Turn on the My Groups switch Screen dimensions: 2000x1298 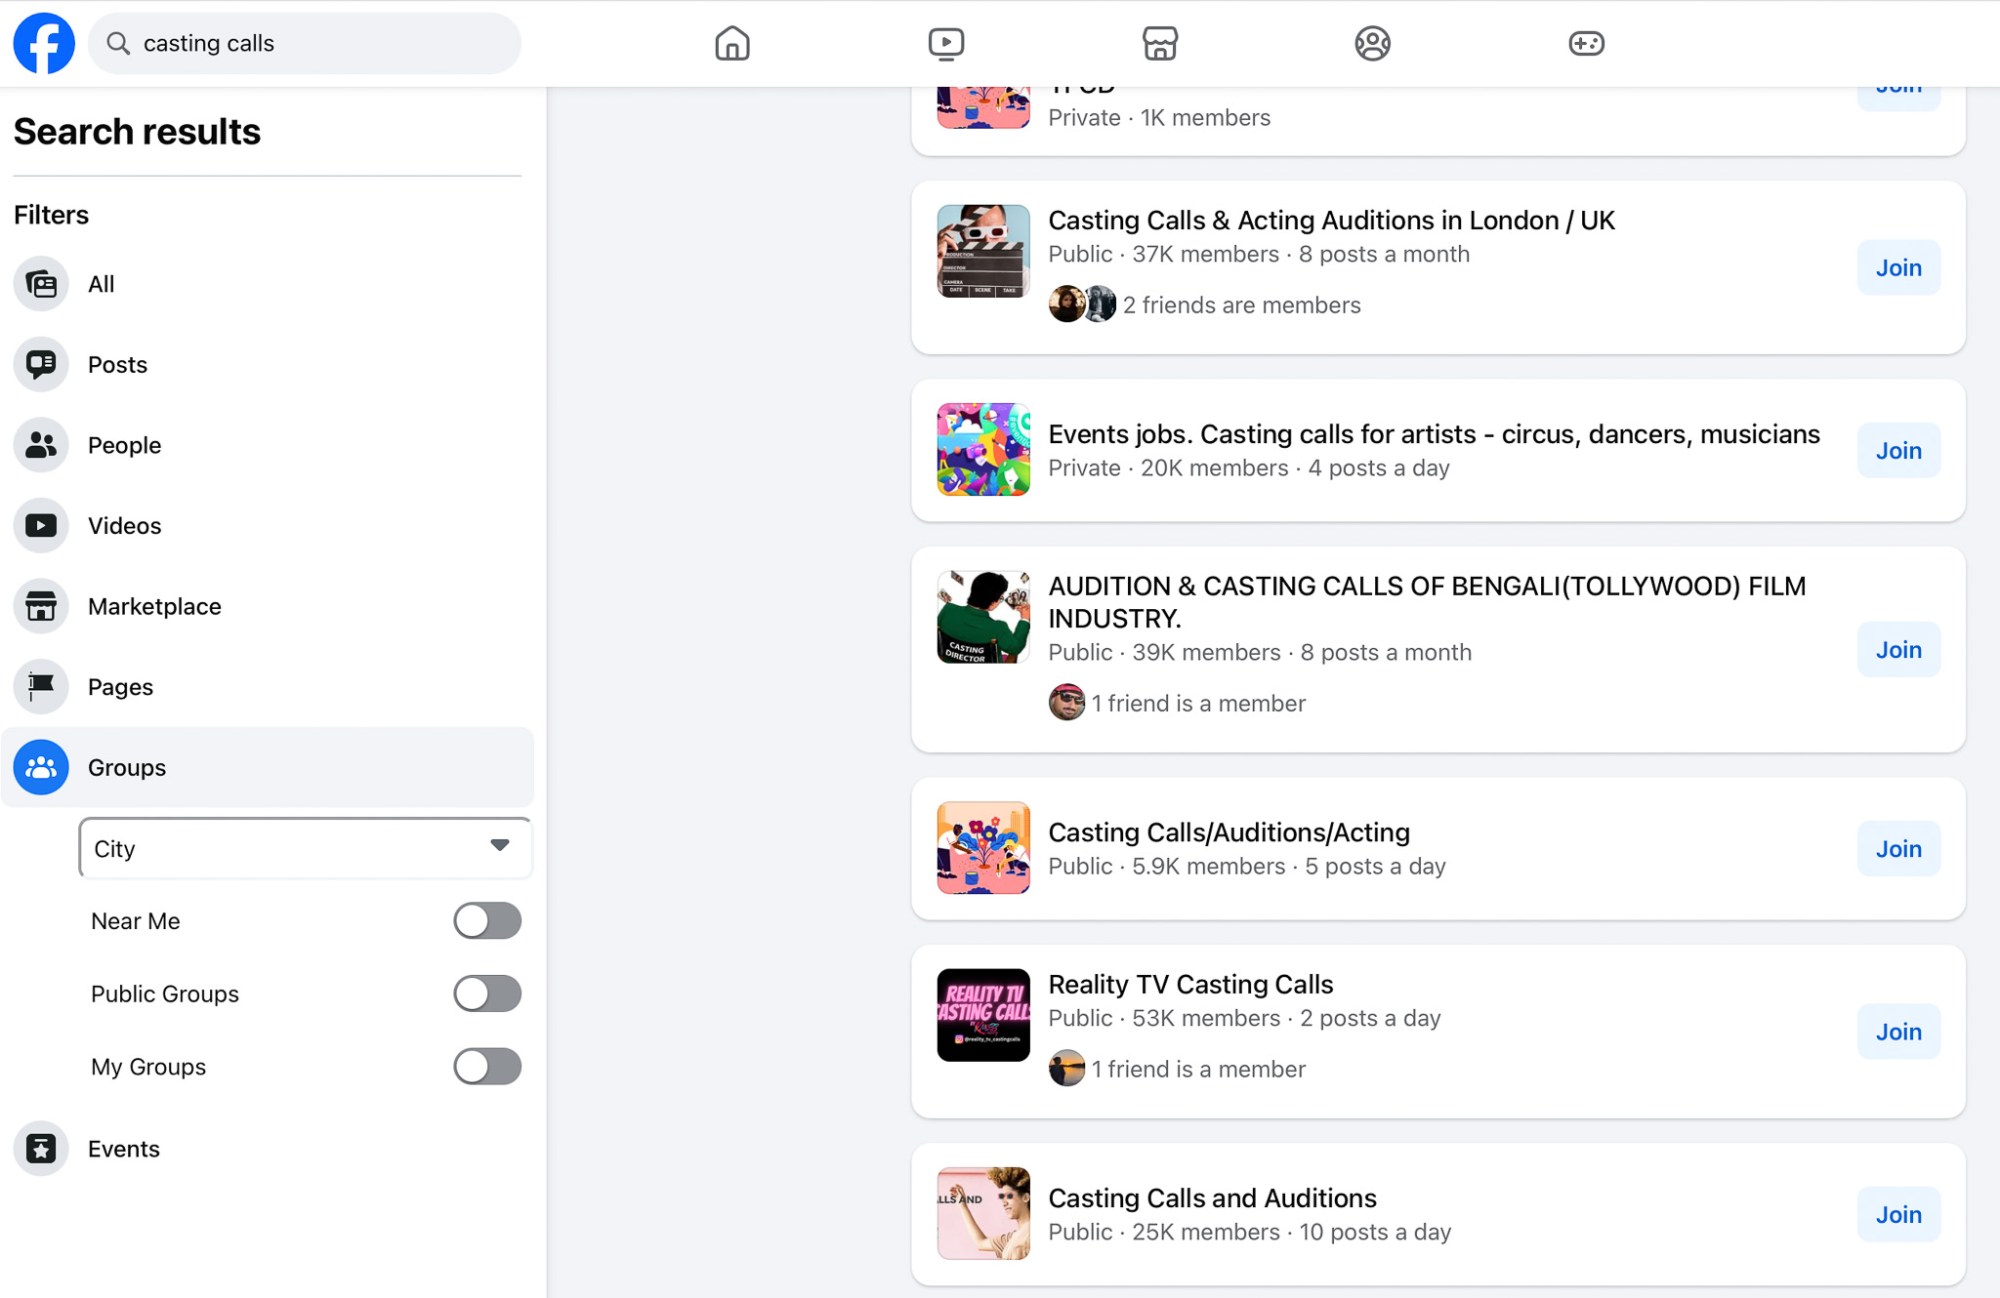[x=487, y=1066]
